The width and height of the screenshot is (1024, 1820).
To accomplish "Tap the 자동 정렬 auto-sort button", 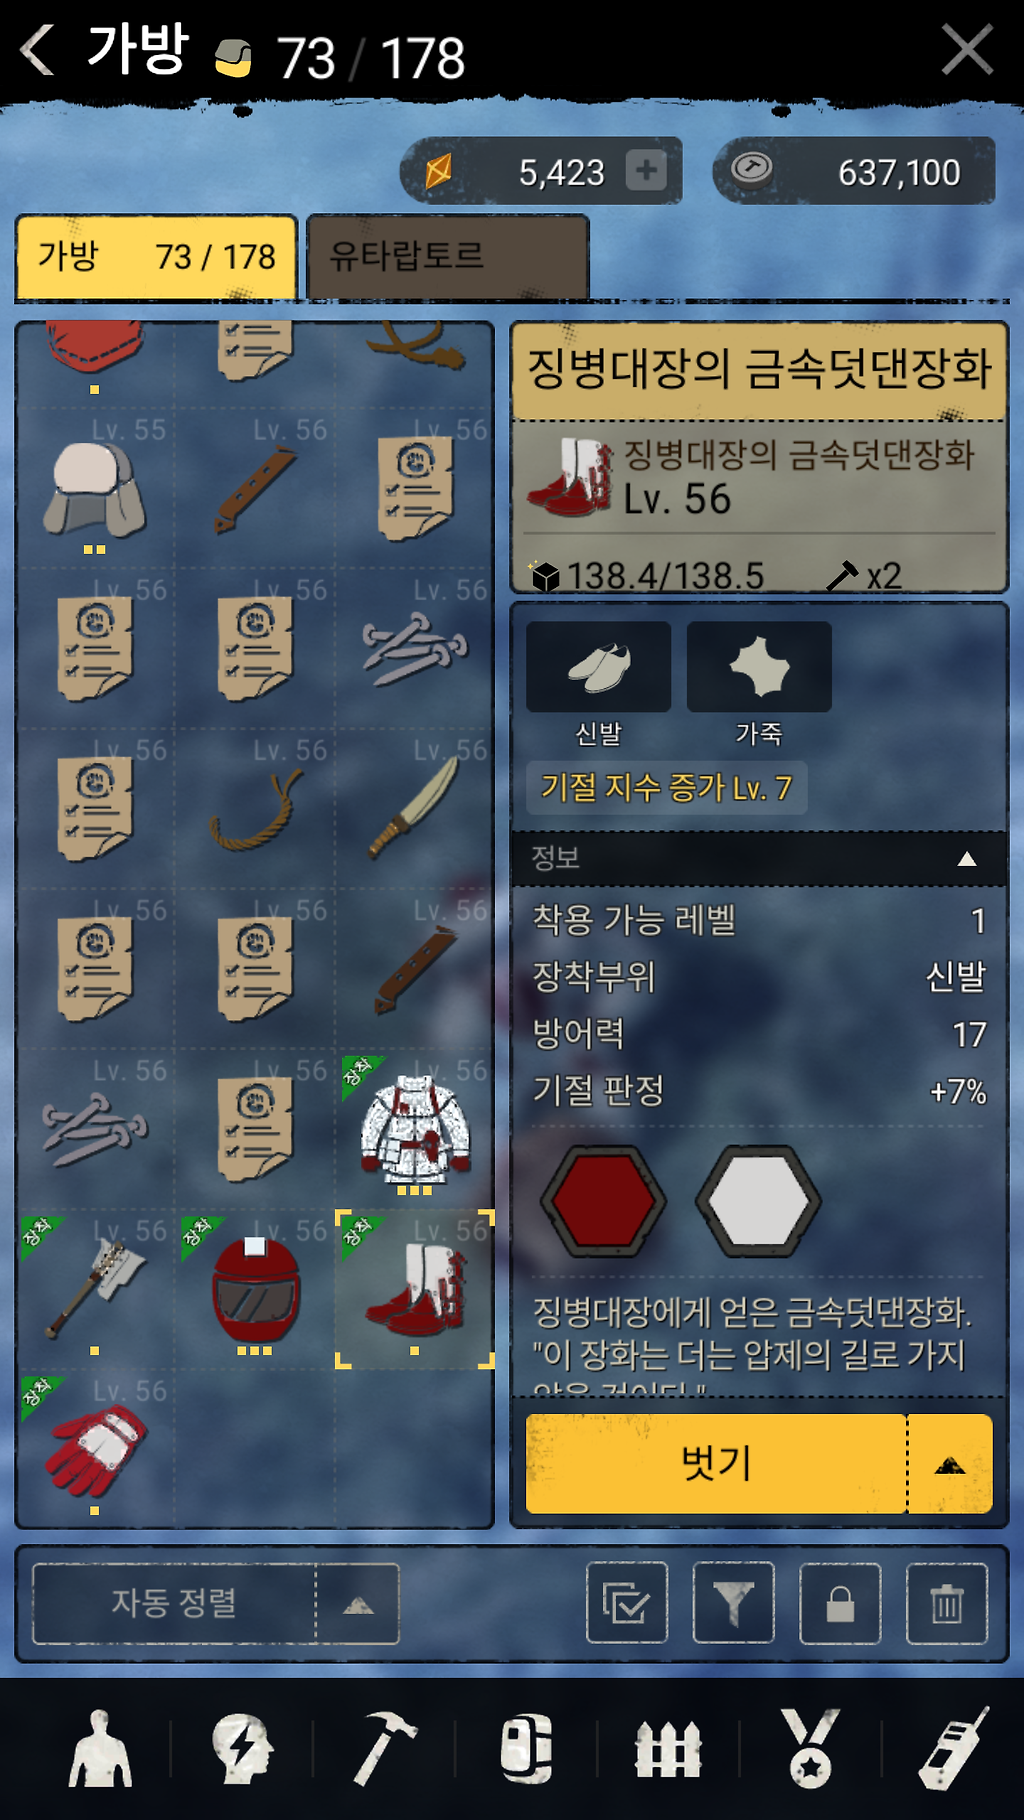I will click(x=174, y=1604).
